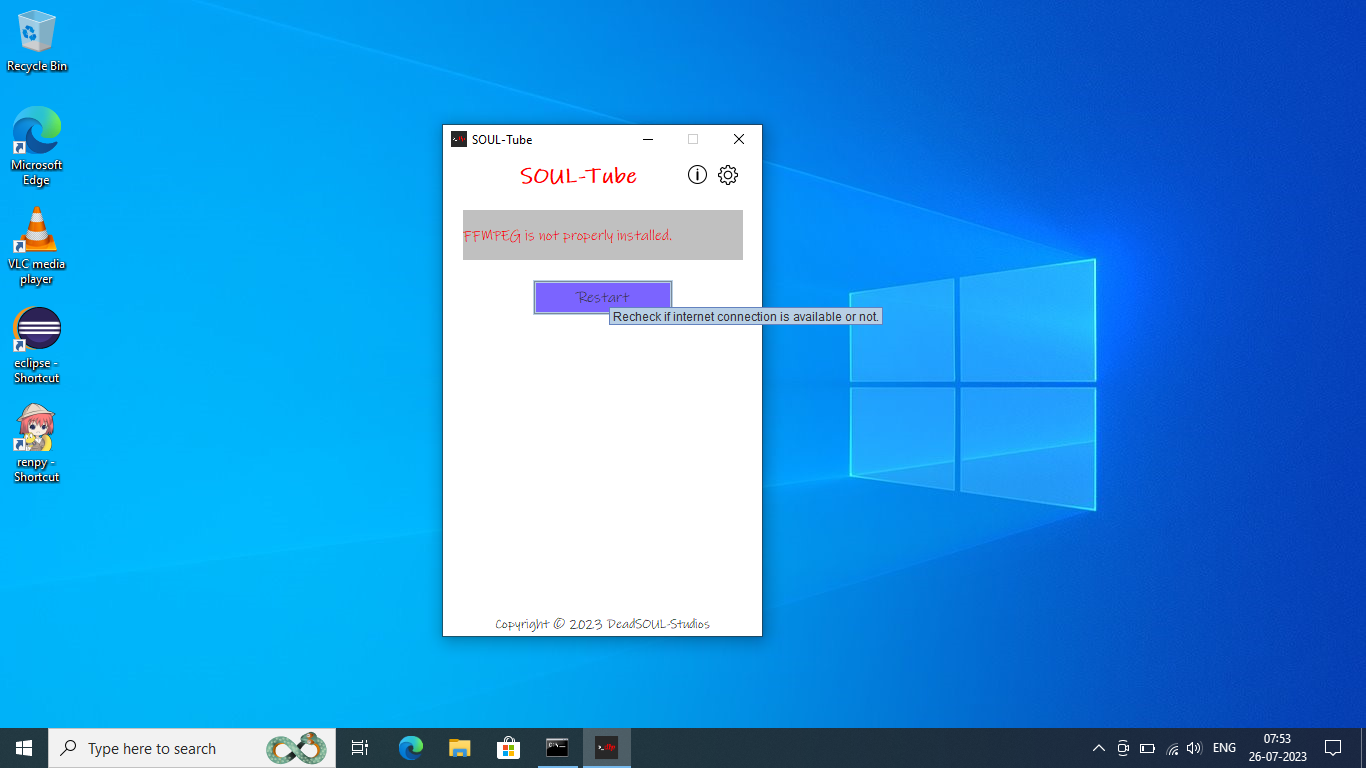Open Task View
The image size is (1366, 768).
click(x=359, y=747)
